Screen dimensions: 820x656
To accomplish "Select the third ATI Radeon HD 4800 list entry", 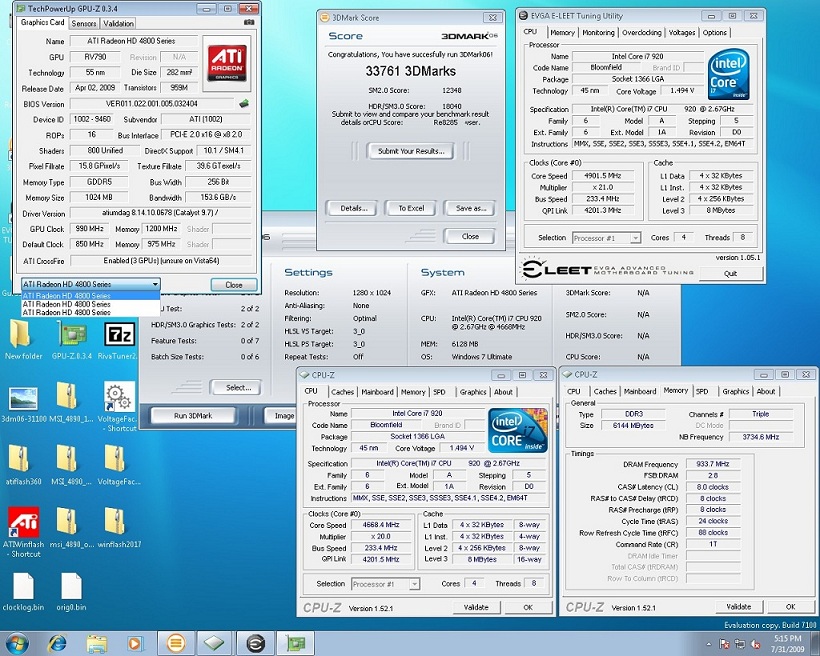I will pos(90,312).
